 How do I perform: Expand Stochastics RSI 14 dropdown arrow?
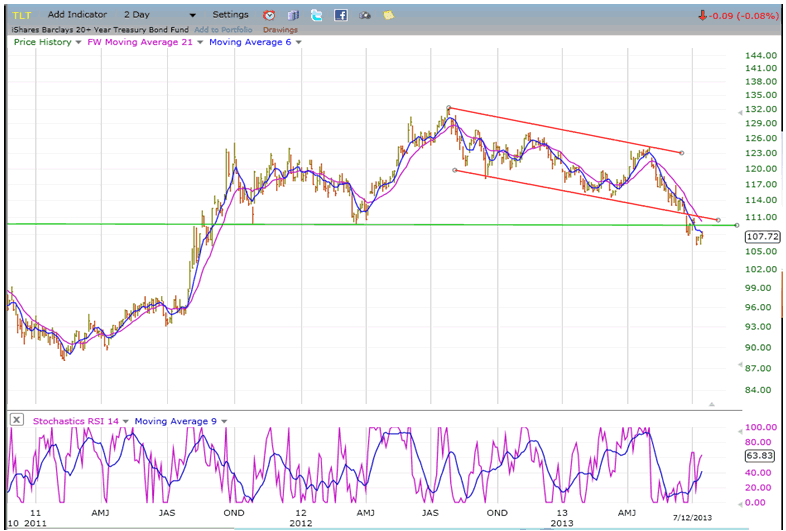click(x=126, y=421)
